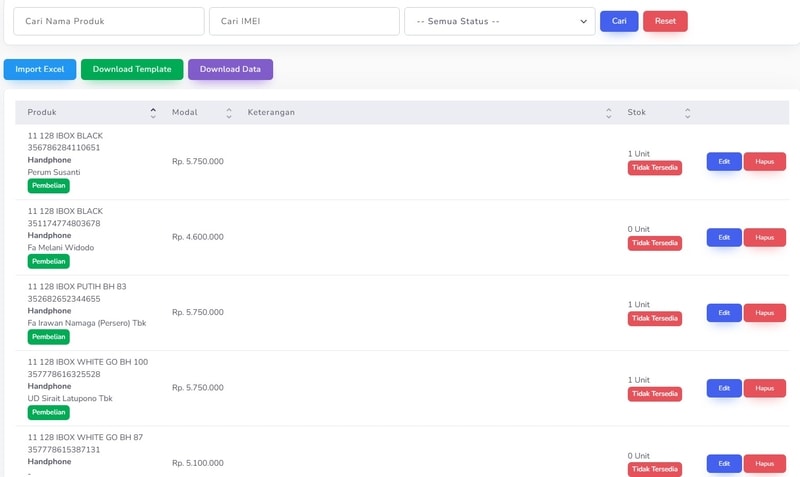This screenshot has width=800, height=477.
Task: Sort table by Keterangan column arrows
Action: (x=609, y=113)
